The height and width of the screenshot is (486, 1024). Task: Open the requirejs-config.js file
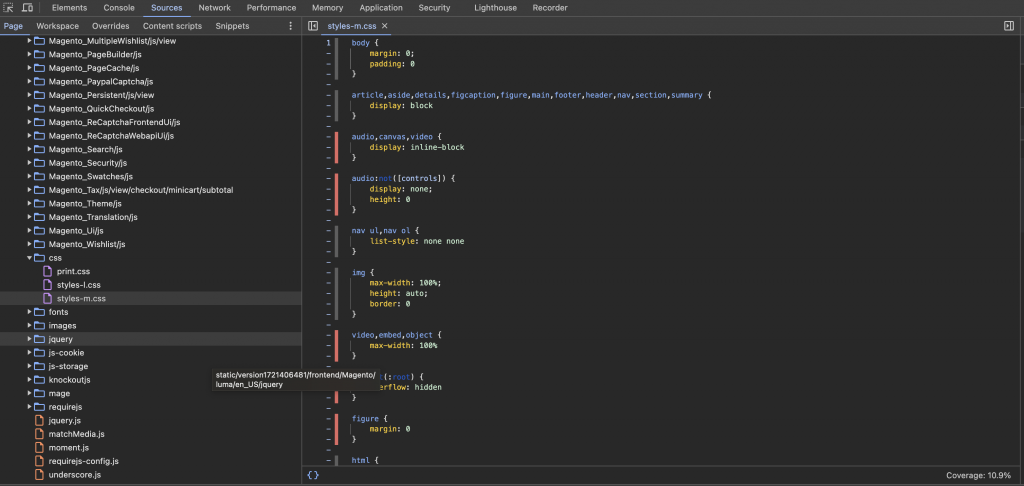[x=83, y=461]
